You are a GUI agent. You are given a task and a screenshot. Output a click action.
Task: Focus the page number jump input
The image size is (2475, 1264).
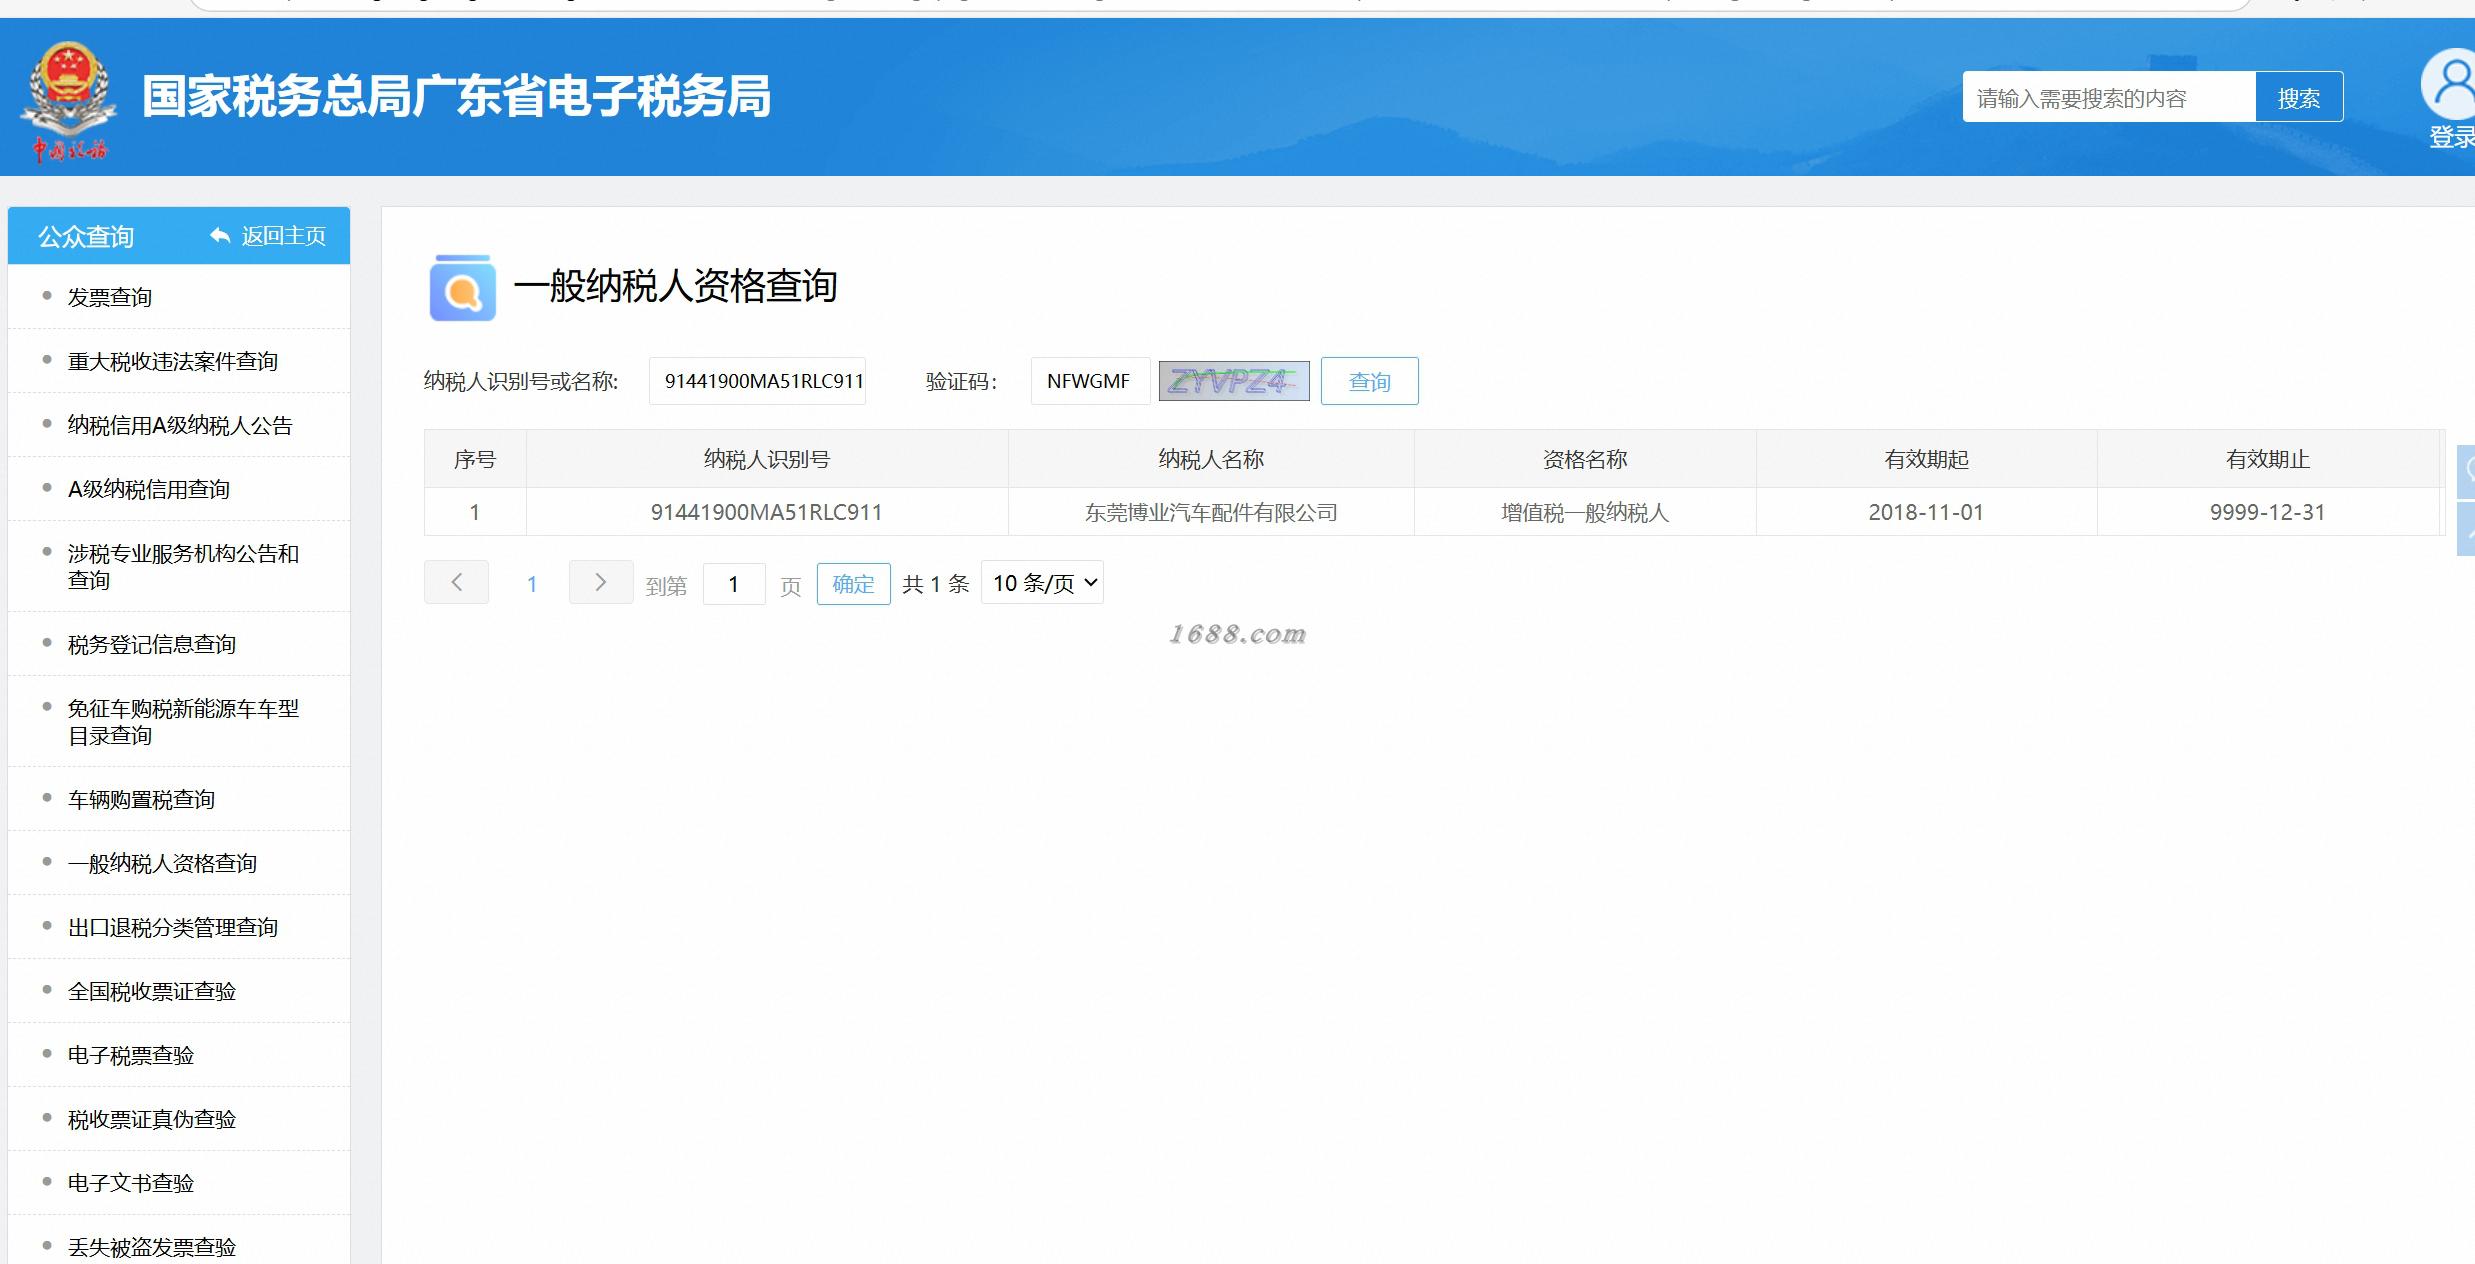coord(734,584)
